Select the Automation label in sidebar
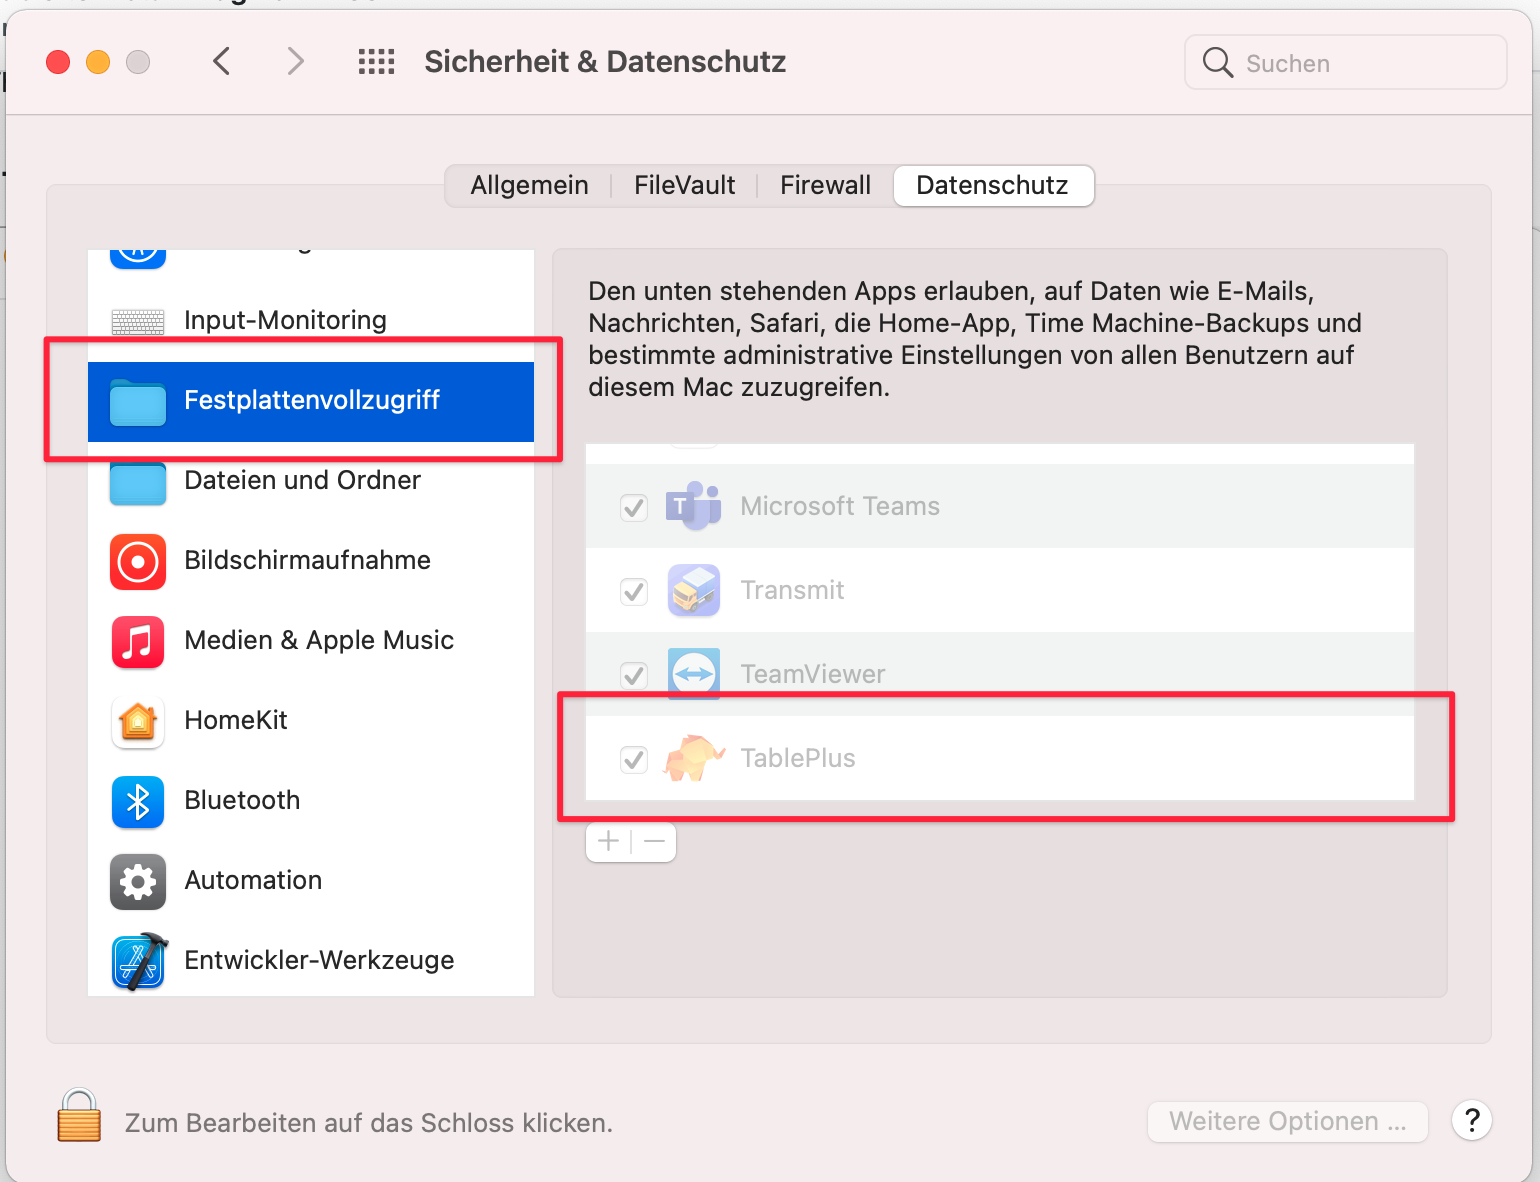The height and width of the screenshot is (1182, 1540). click(253, 880)
